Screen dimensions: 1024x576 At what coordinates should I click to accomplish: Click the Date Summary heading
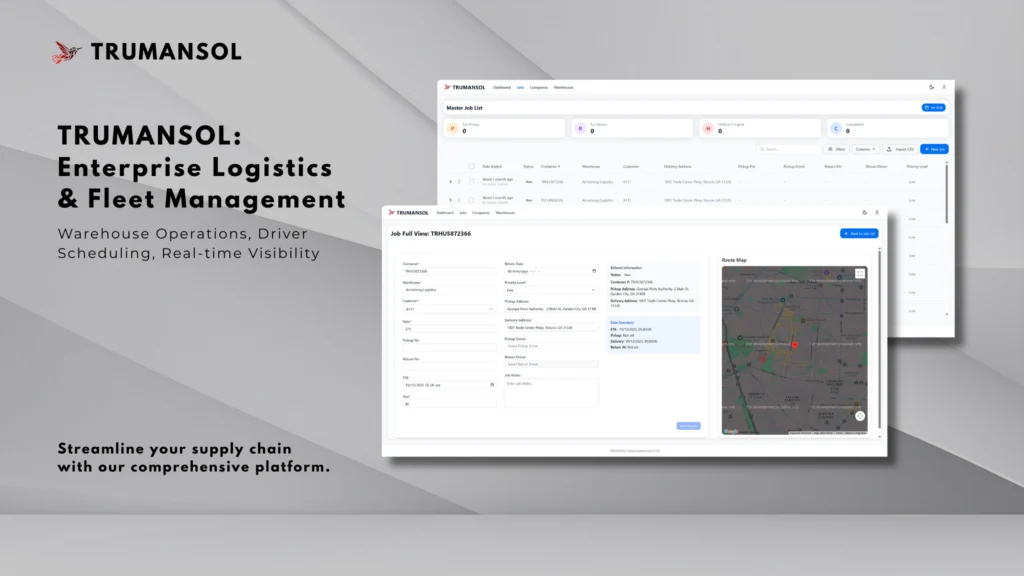622,323
